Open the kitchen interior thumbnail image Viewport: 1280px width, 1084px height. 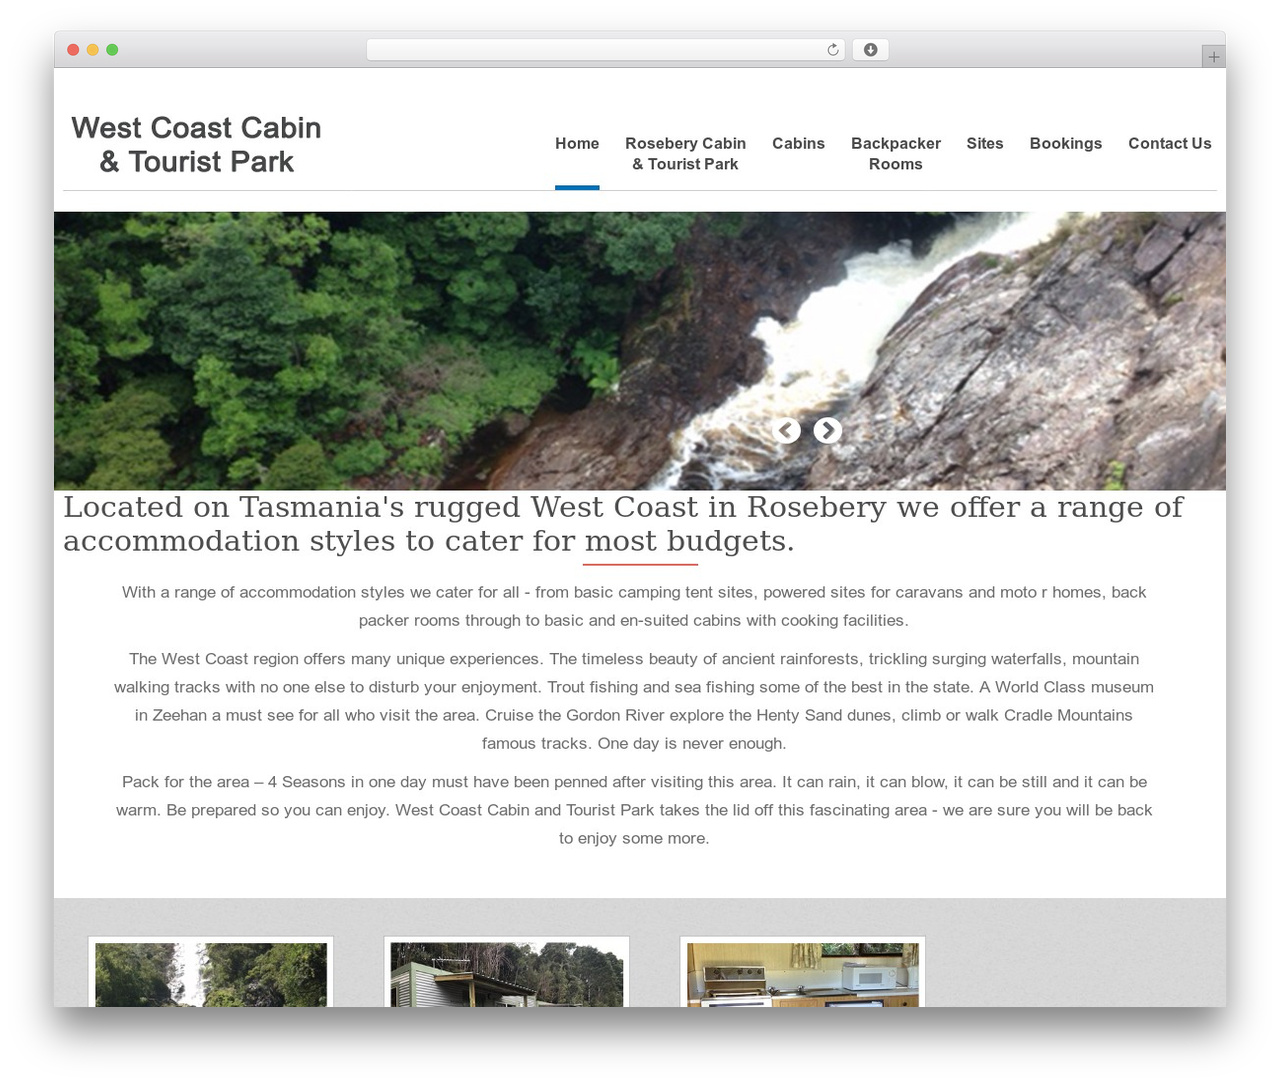803,974
